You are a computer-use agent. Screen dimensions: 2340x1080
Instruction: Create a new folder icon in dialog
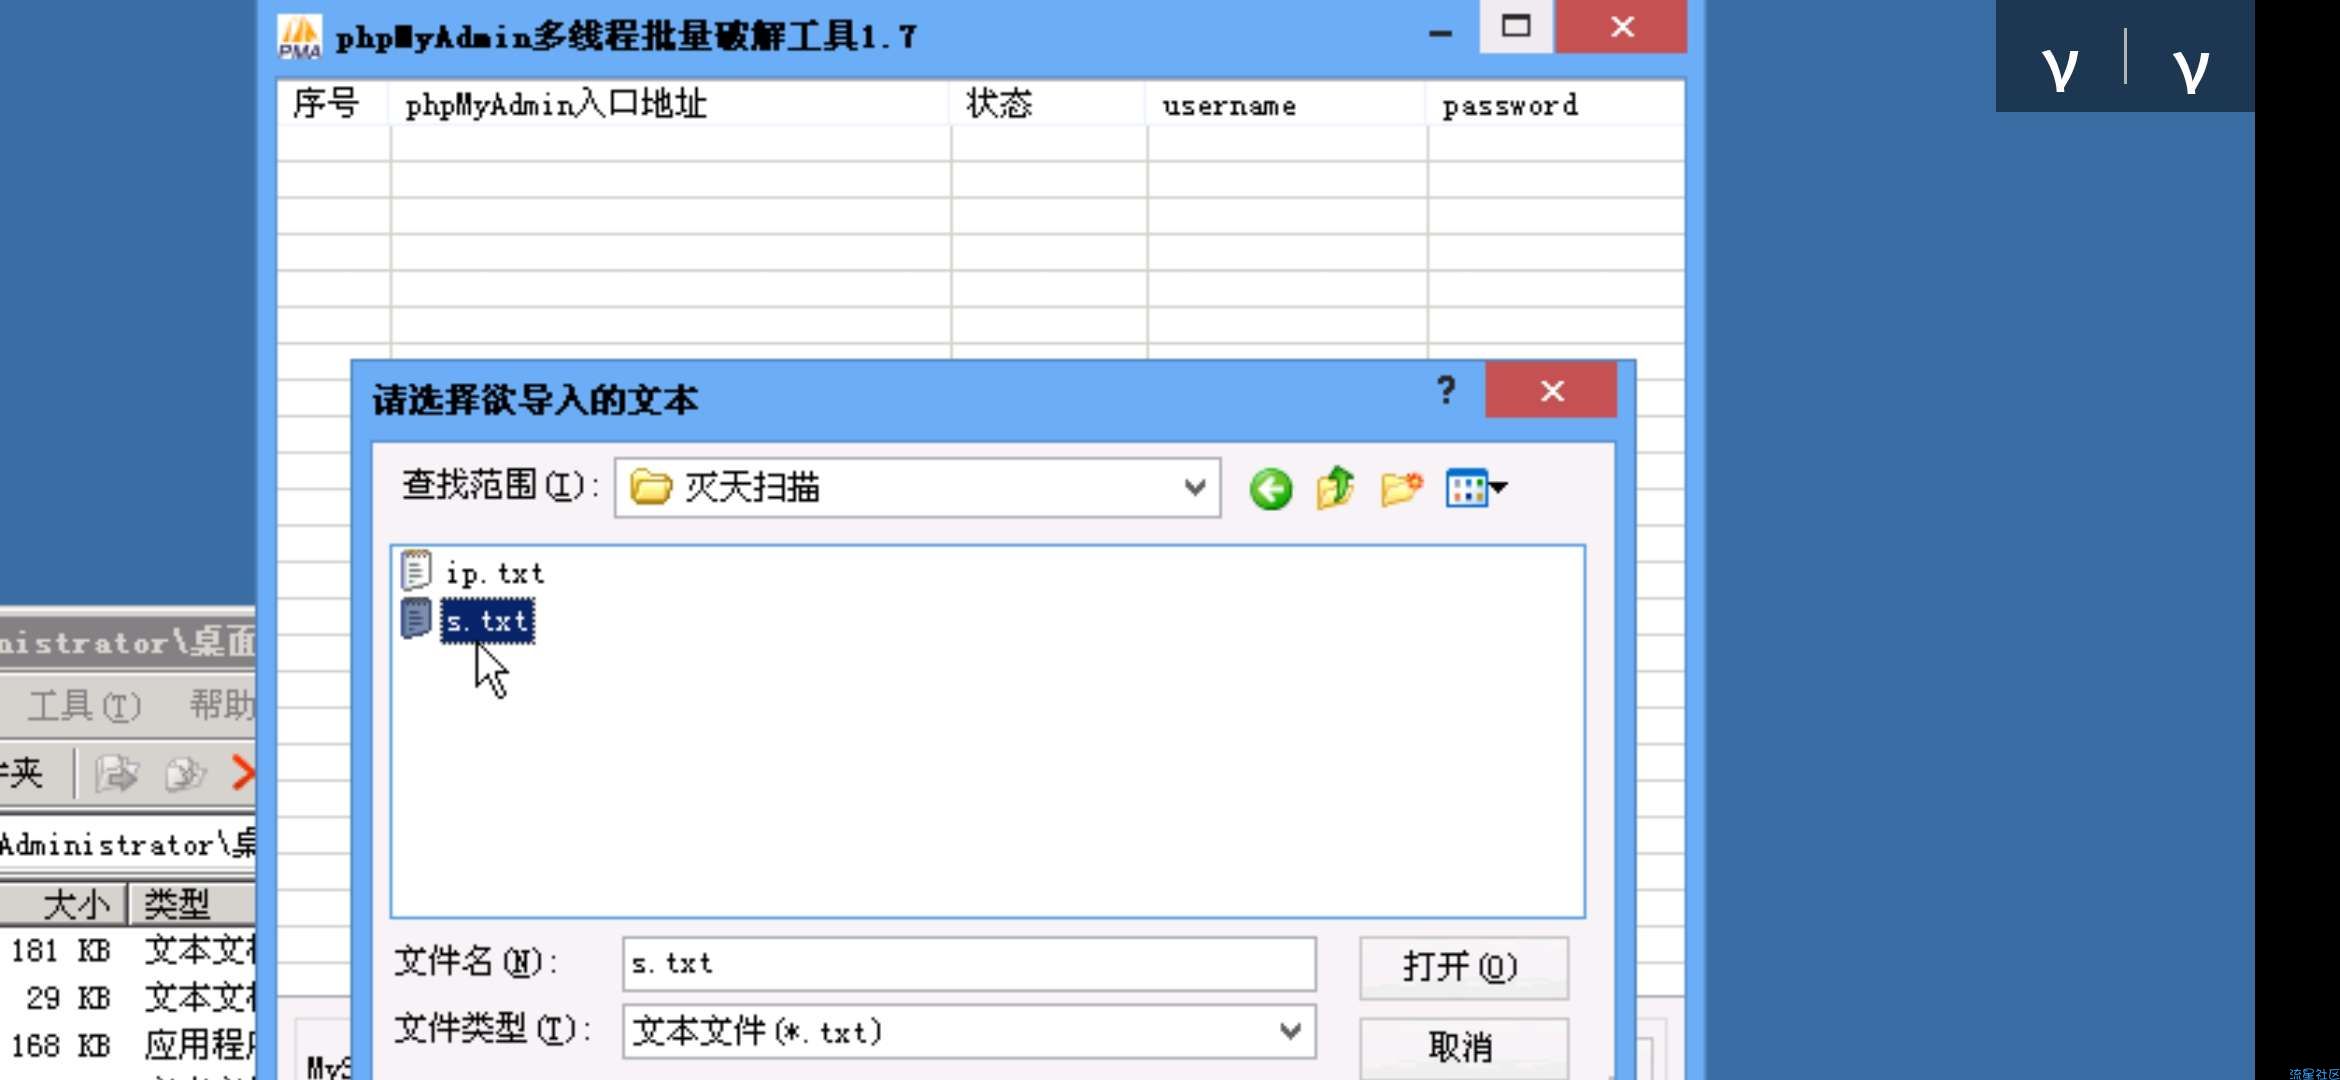tap(1401, 489)
